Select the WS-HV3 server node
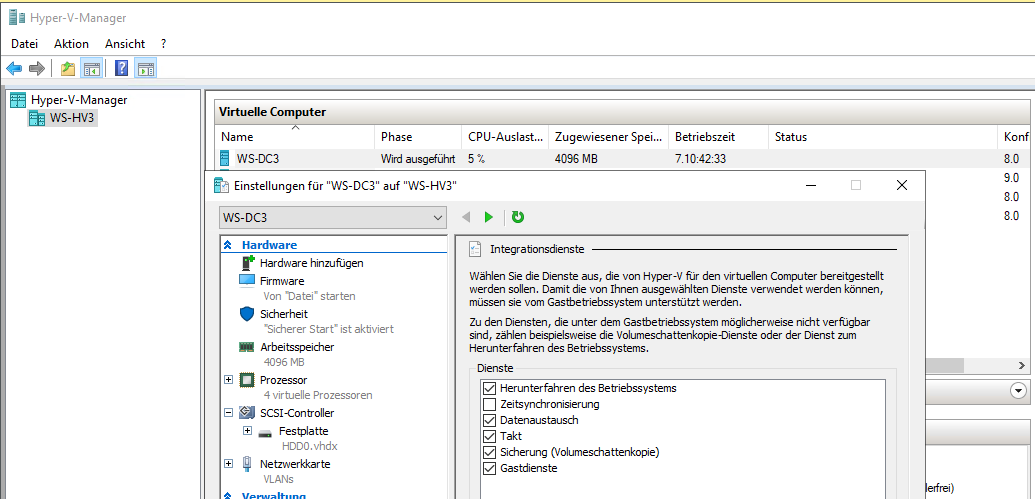This screenshot has height=499, width=1035. click(x=73, y=118)
